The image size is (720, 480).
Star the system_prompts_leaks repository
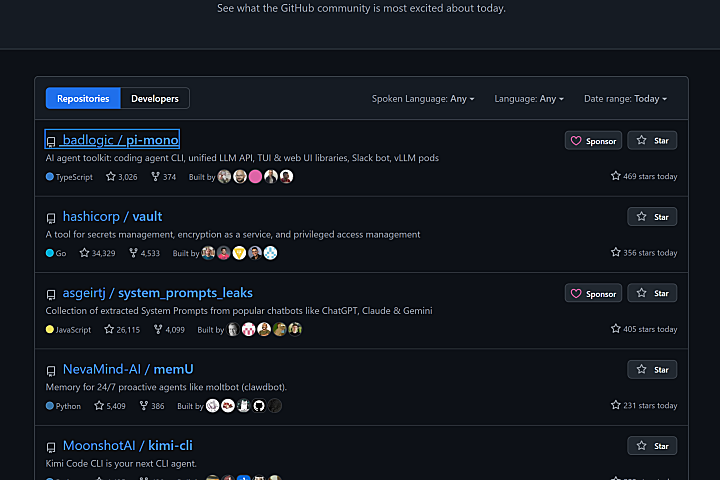click(x=652, y=293)
